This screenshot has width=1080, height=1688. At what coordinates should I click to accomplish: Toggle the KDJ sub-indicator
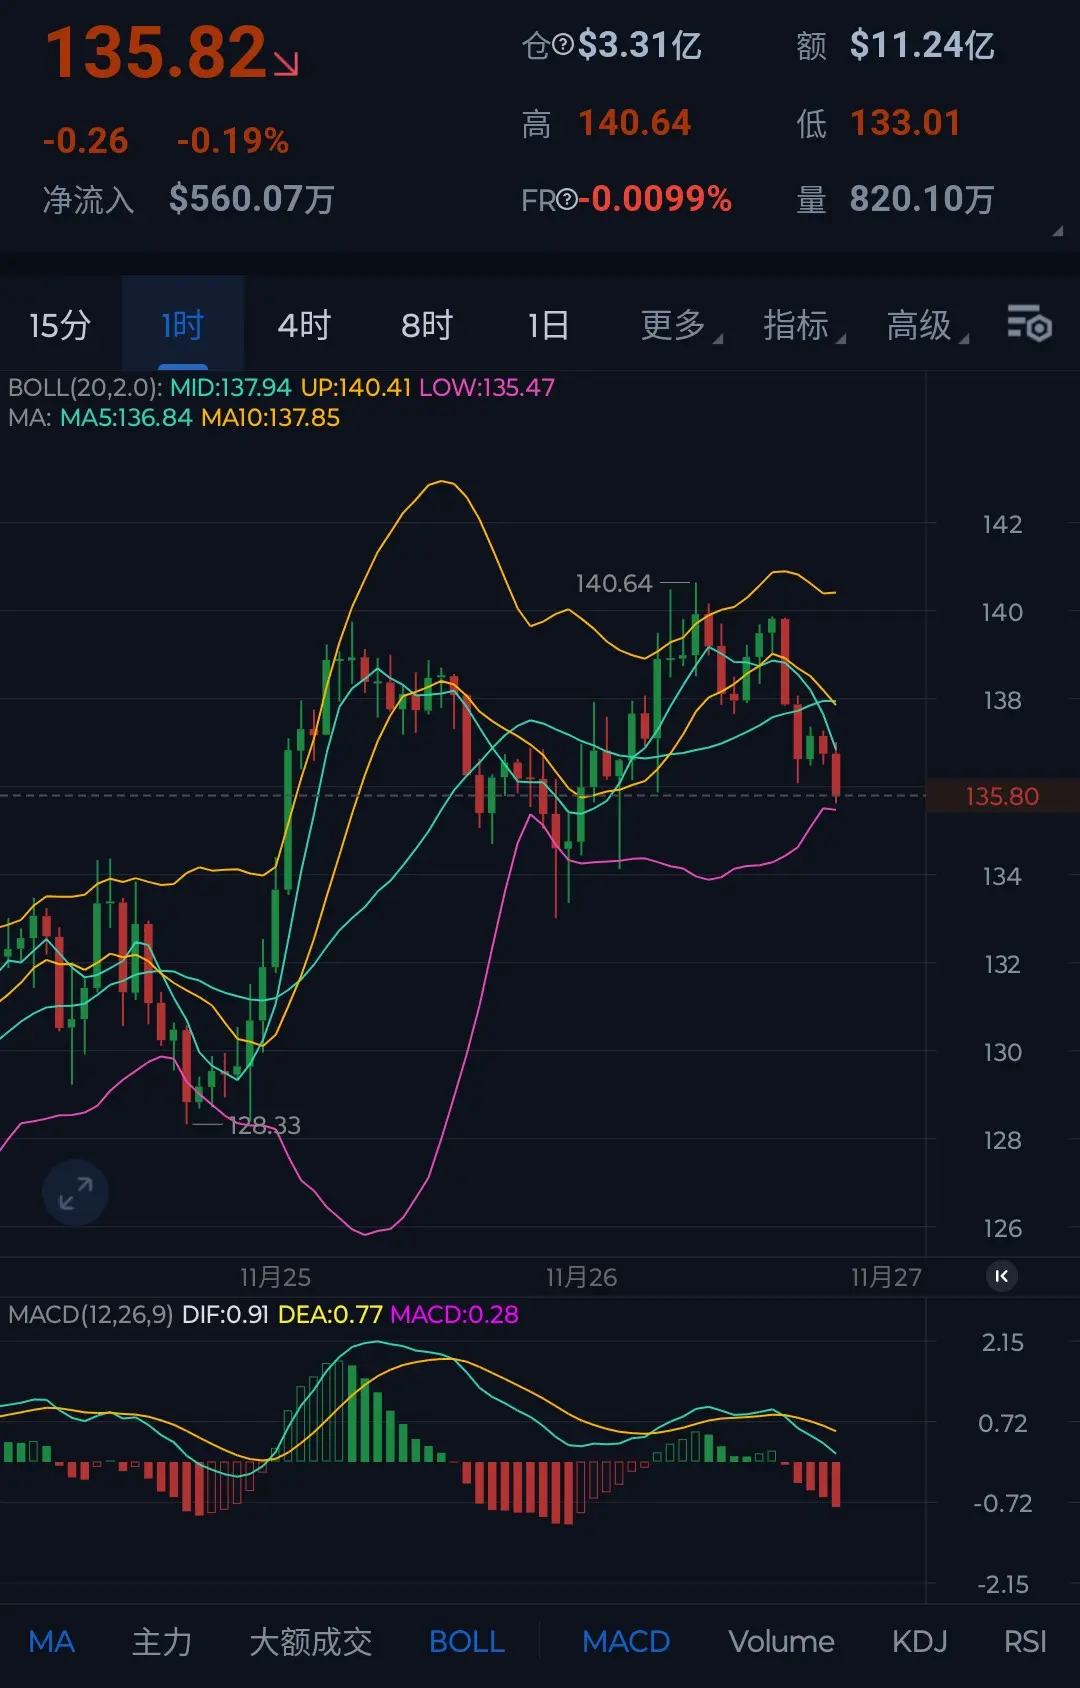coord(919,1641)
